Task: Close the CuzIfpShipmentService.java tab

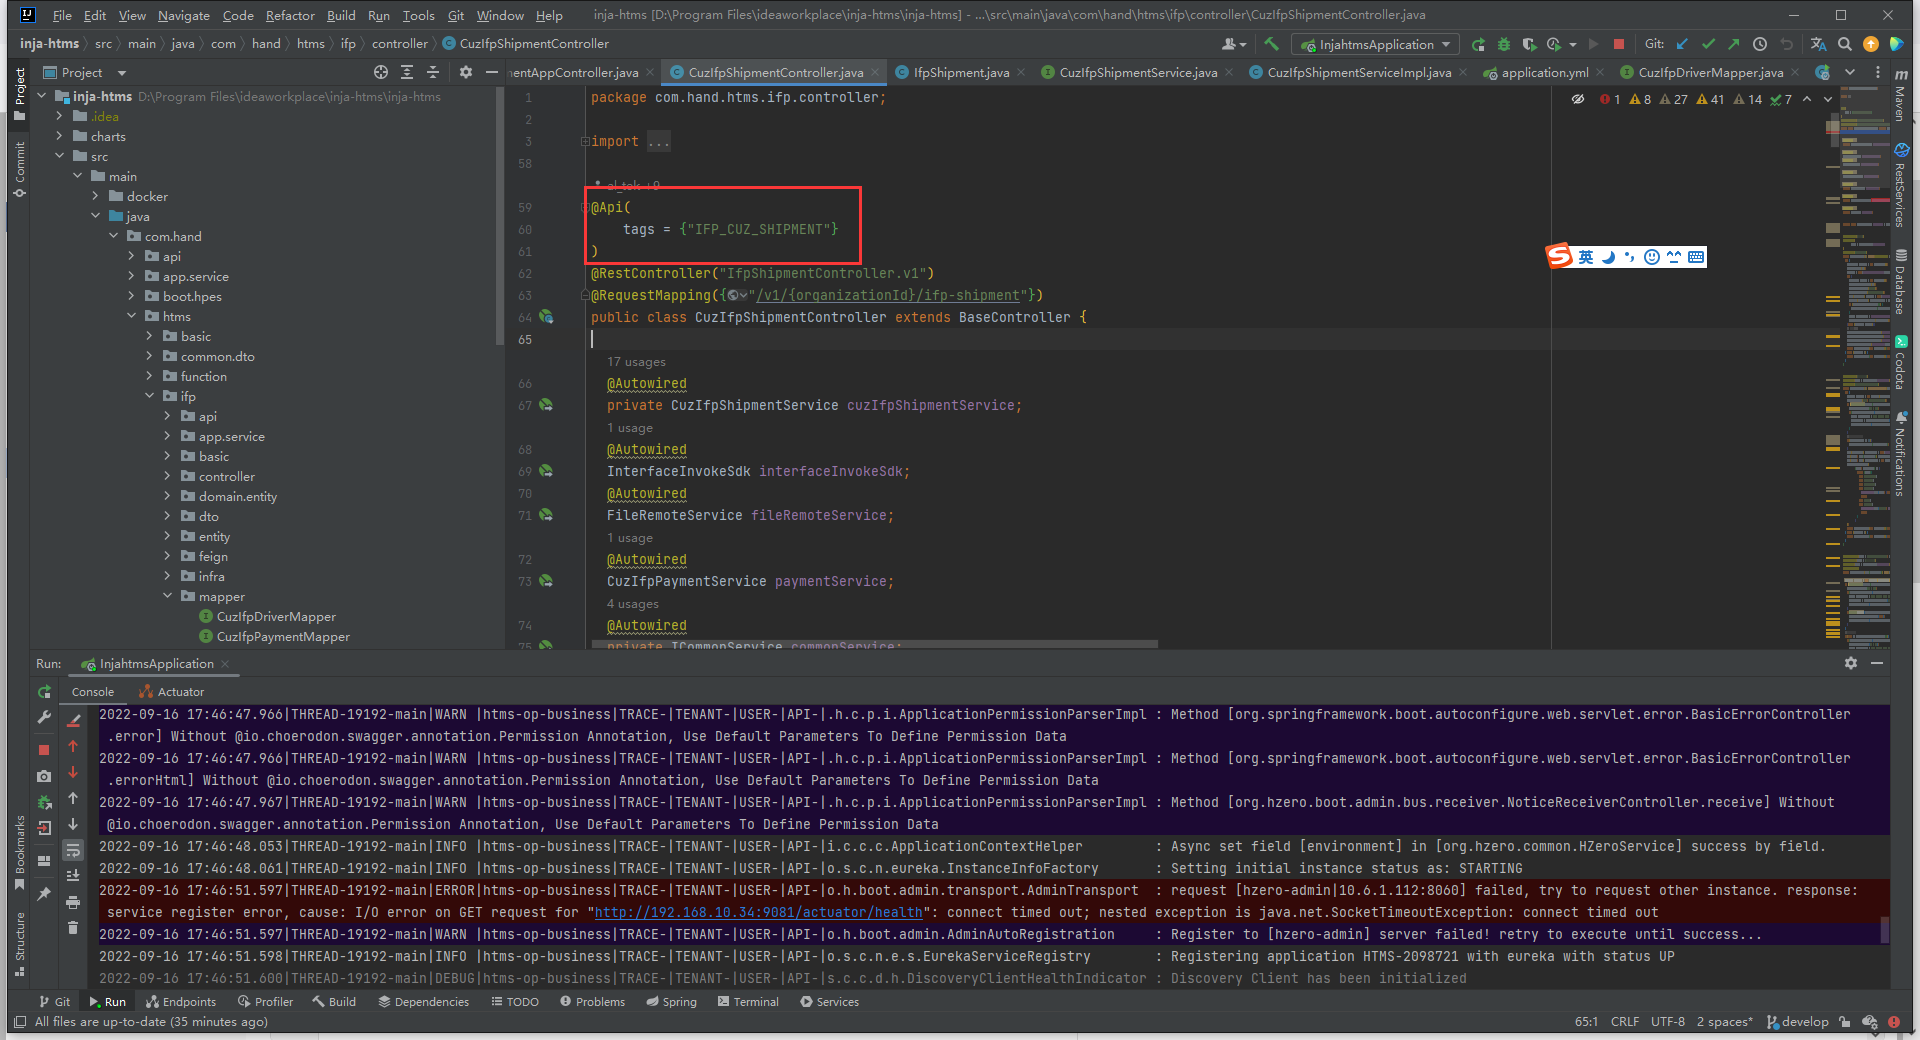Action: coord(1229,72)
